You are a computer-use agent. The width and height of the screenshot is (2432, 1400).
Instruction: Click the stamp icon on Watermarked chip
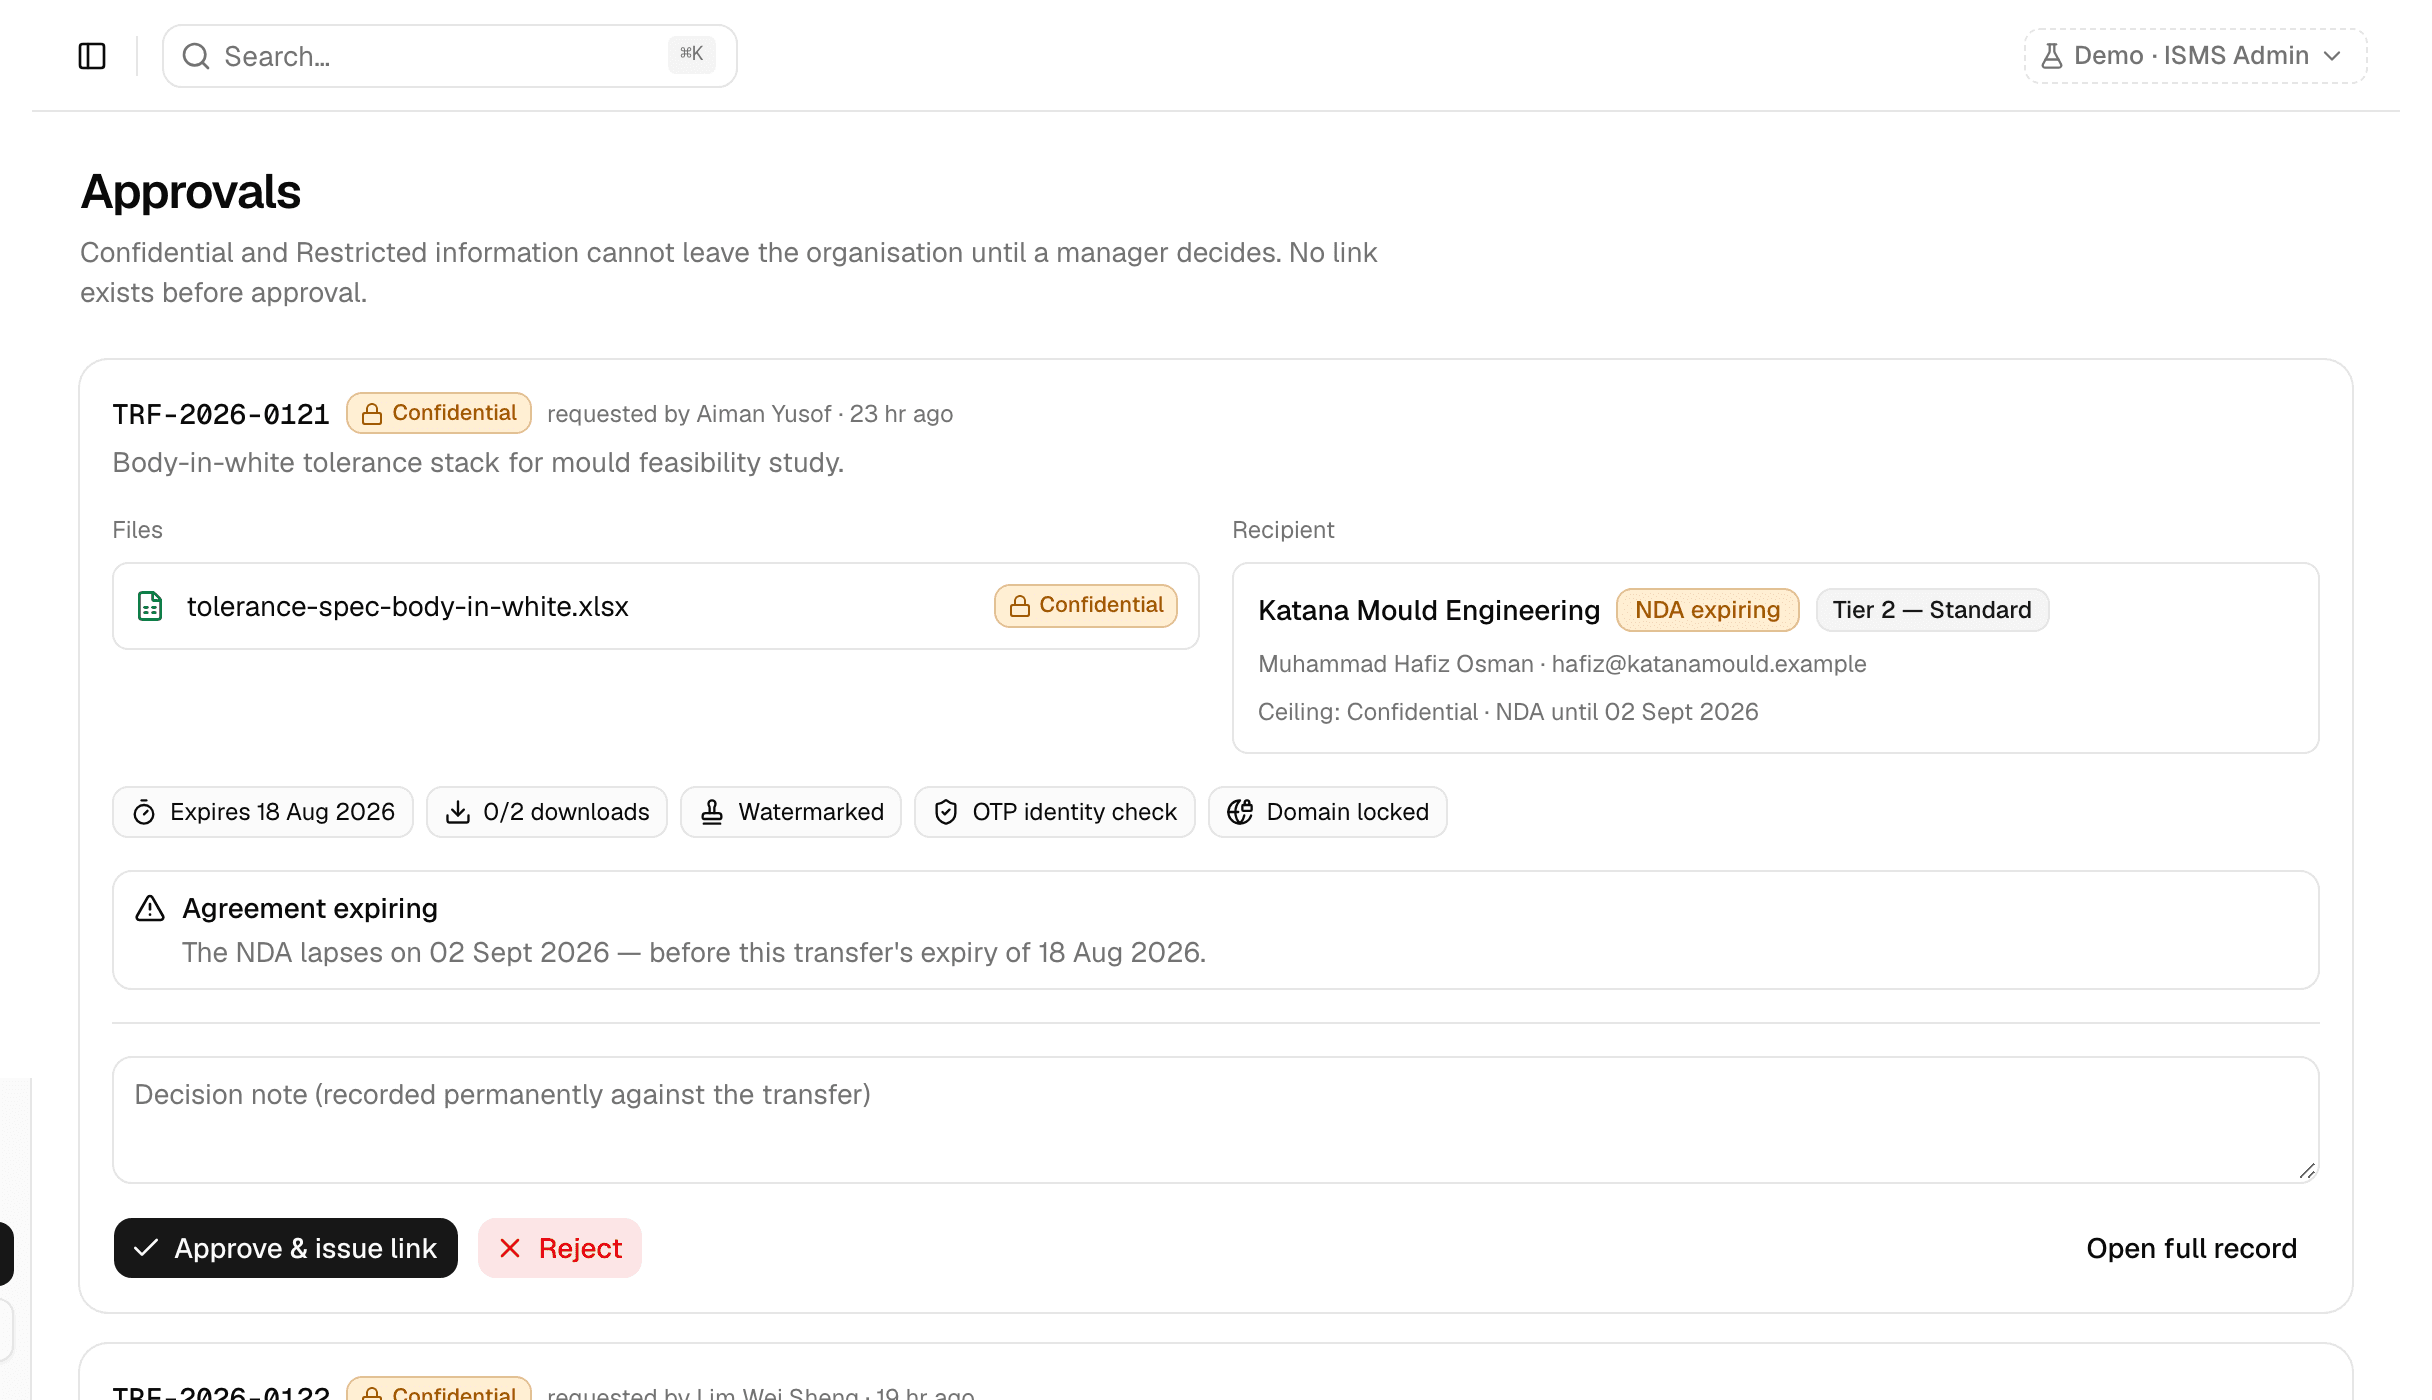click(712, 812)
